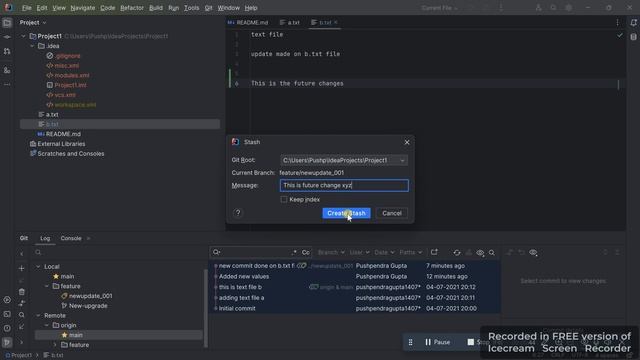Toggle Match Case in log search
The width and height of the screenshot is (640, 360).
pos(305,253)
